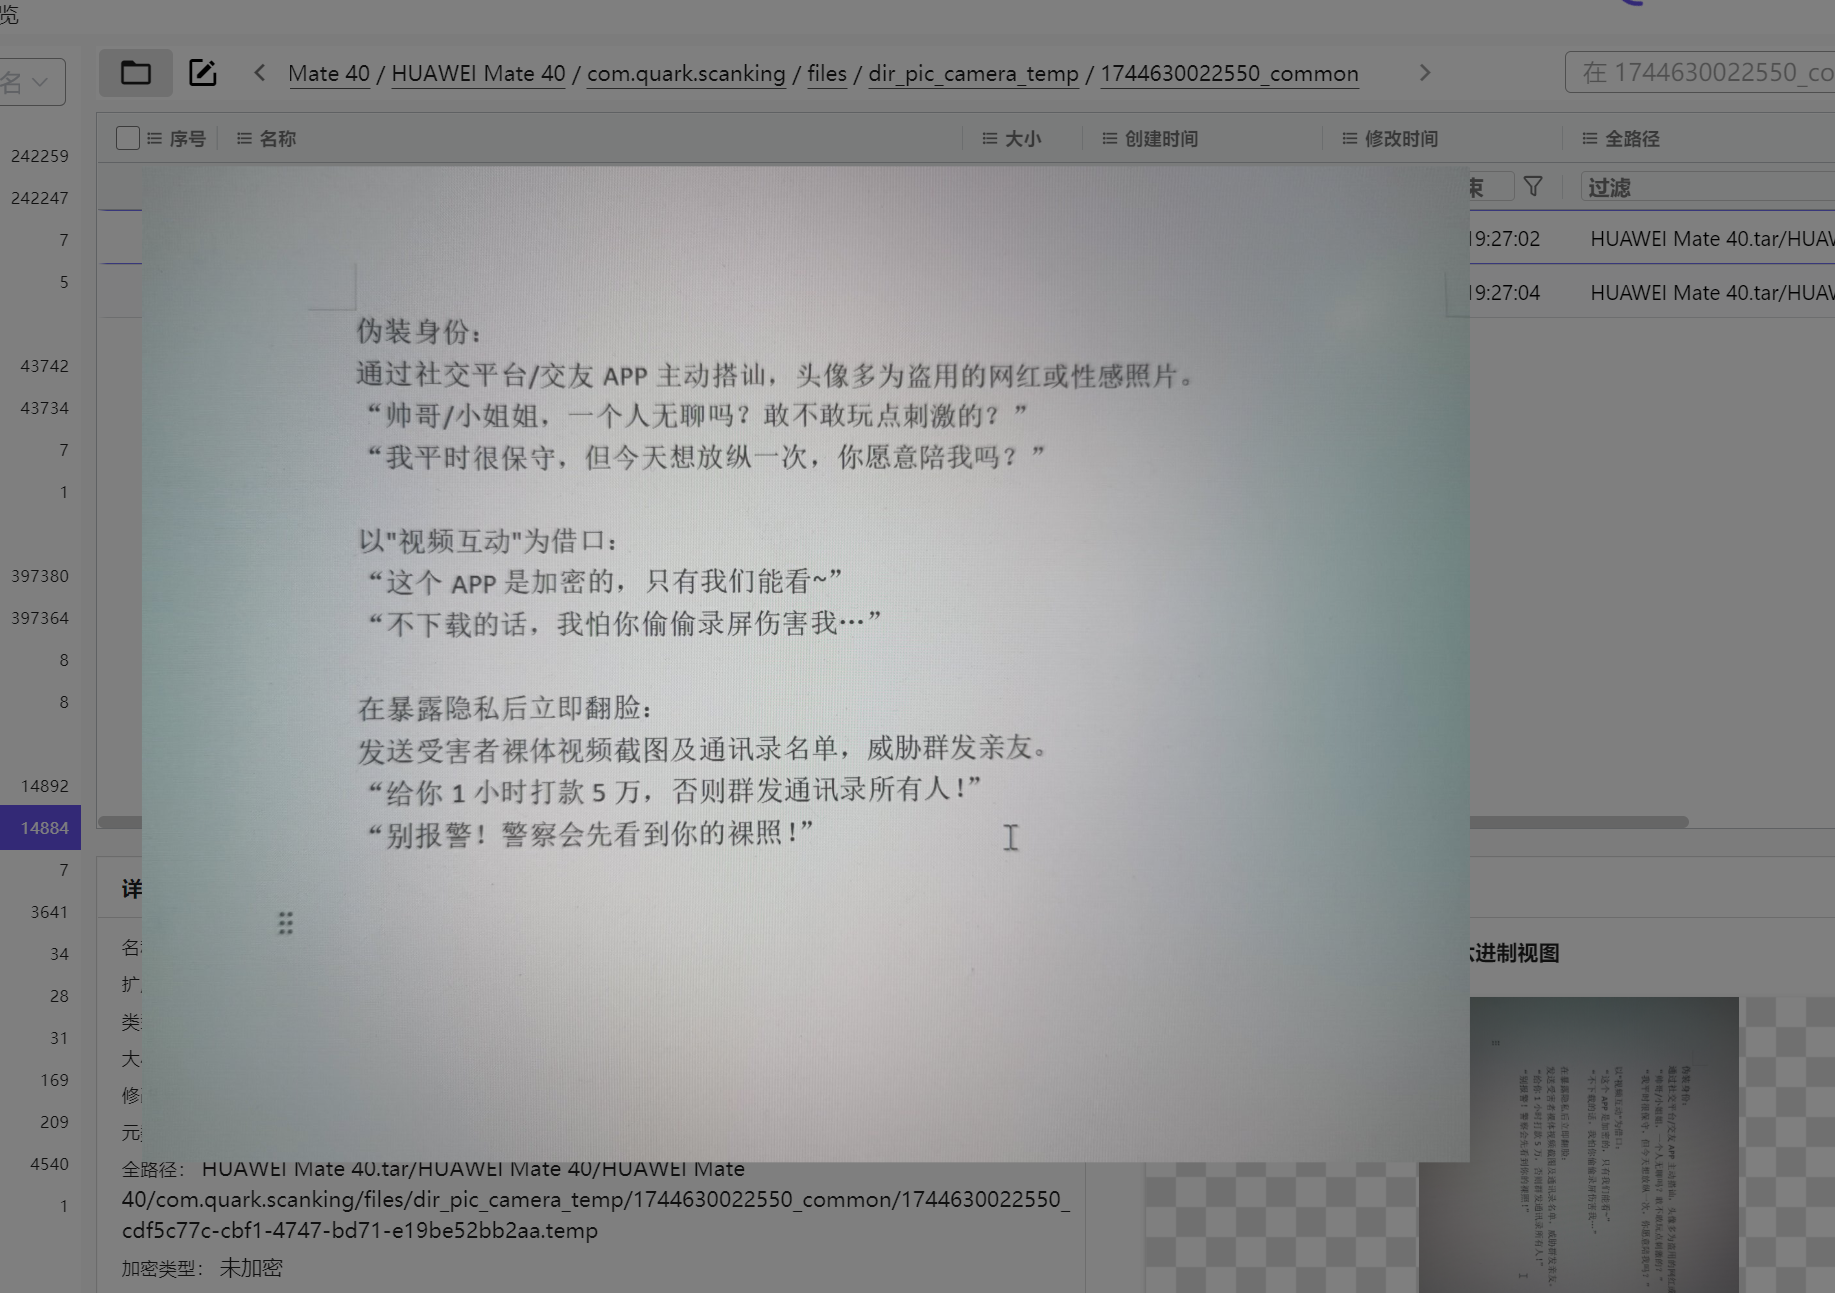The height and width of the screenshot is (1293, 1835).
Task: Select the files breadcrumb segment
Action: tap(827, 74)
